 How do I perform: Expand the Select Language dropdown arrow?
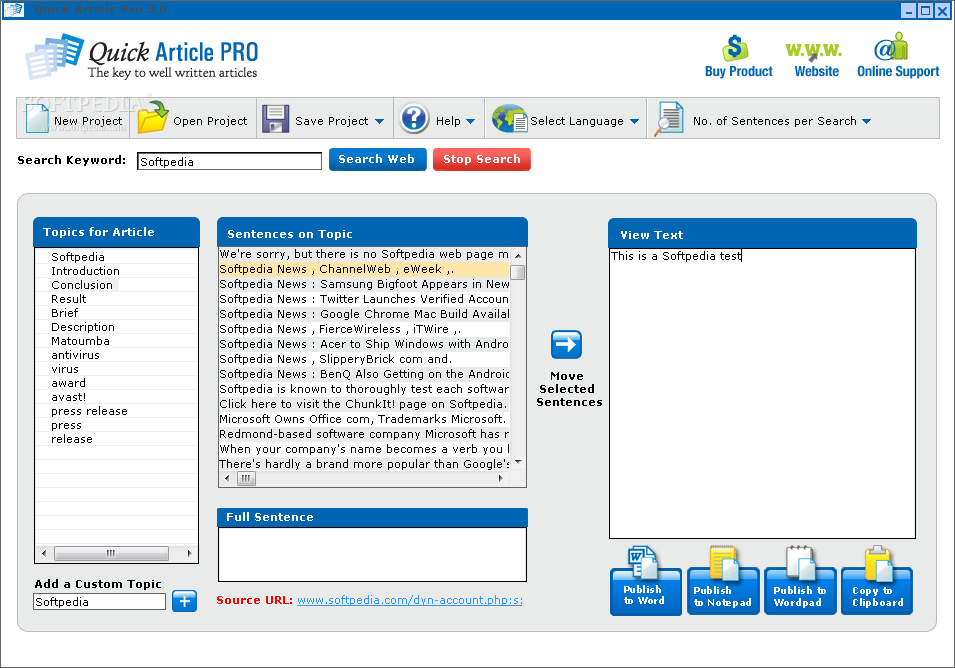[634, 121]
